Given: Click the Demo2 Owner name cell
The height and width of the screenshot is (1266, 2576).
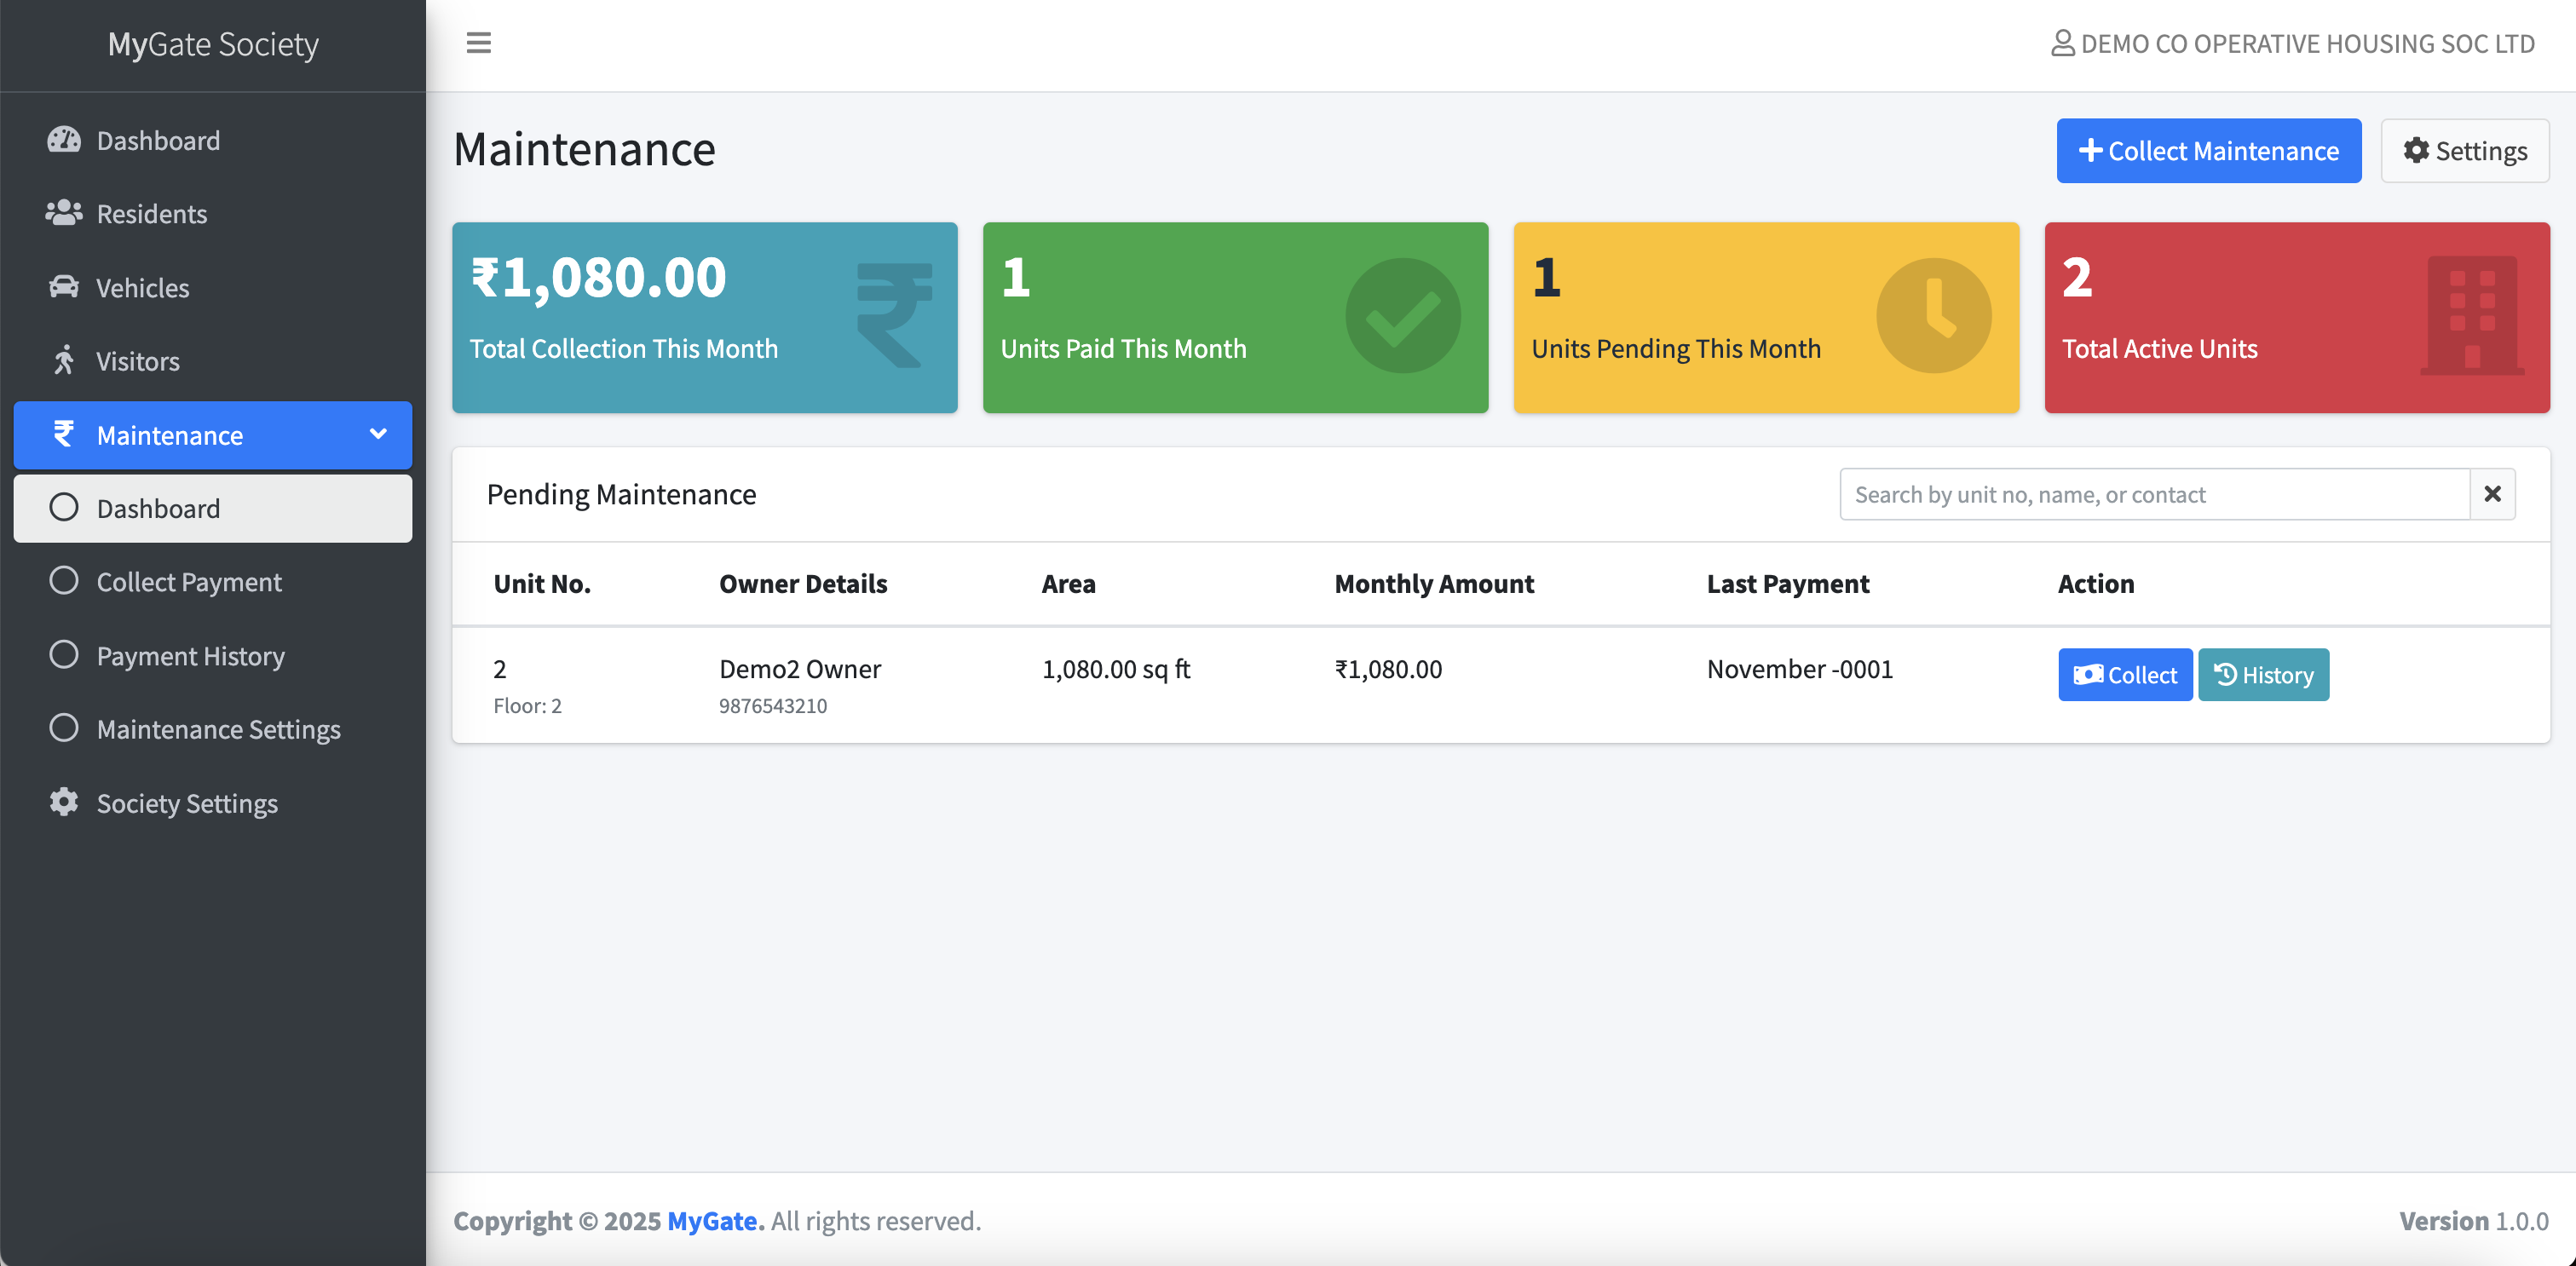Looking at the screenshot, I should [800, 668].
